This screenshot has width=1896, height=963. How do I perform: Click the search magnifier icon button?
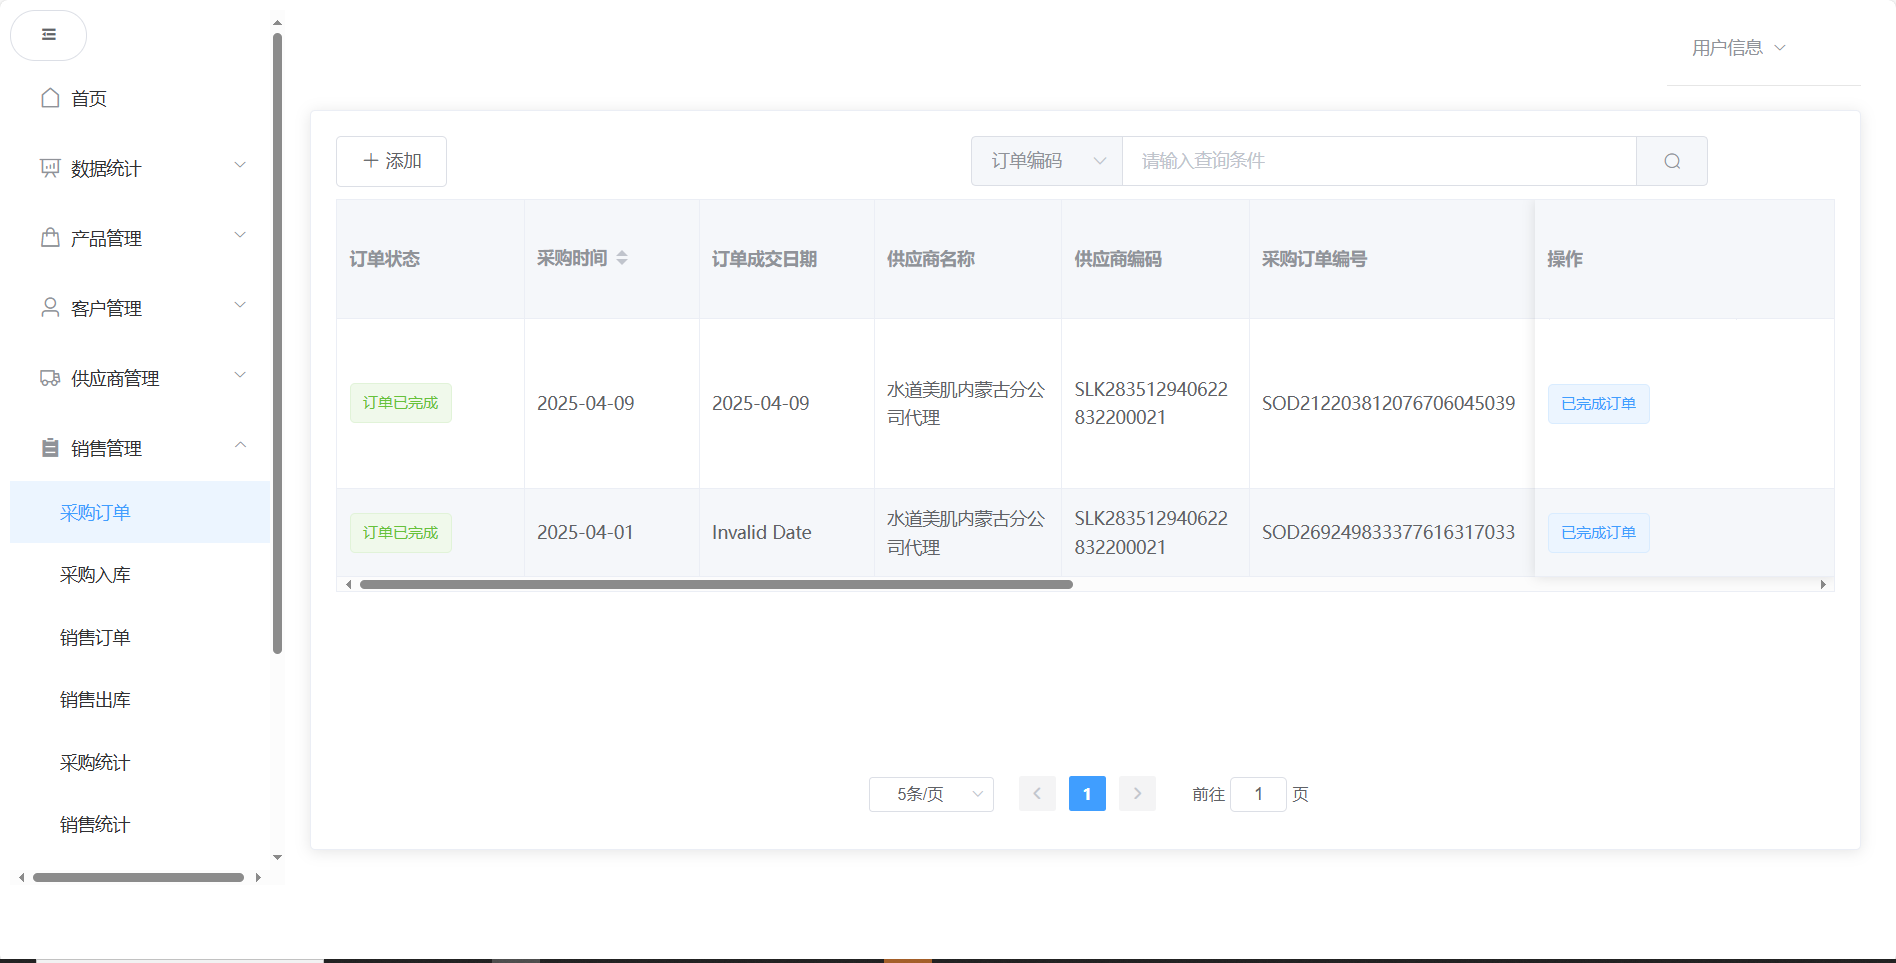(1671, 161)
